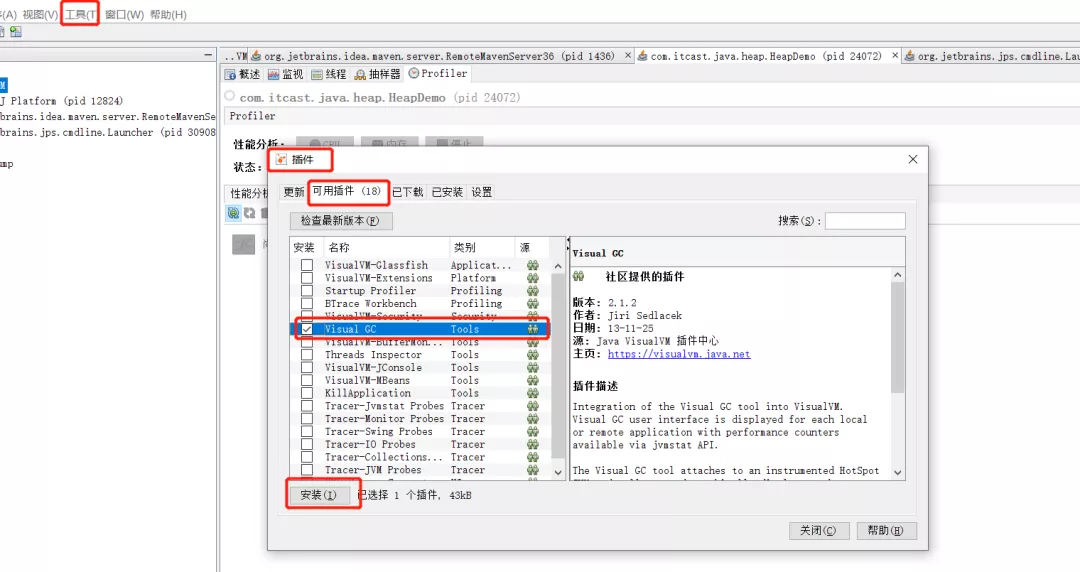Click the community source icon for Visual GC
Viewport: 1080px width, 572px height.
(x=532, y=329)
